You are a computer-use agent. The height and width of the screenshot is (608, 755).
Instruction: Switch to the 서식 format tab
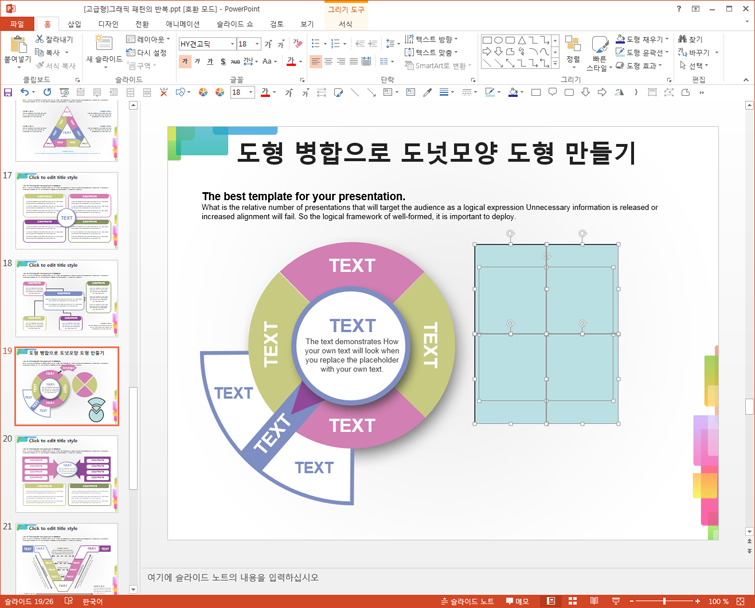345,24
